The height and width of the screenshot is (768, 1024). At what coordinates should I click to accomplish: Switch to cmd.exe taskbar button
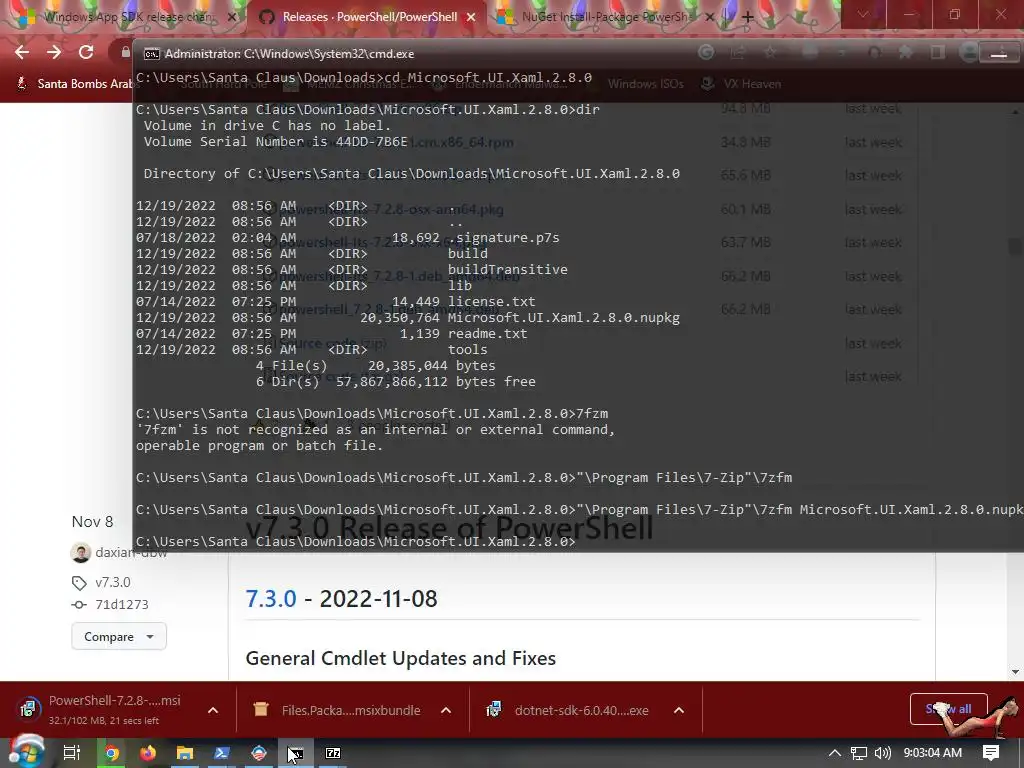tap(296, 753)
